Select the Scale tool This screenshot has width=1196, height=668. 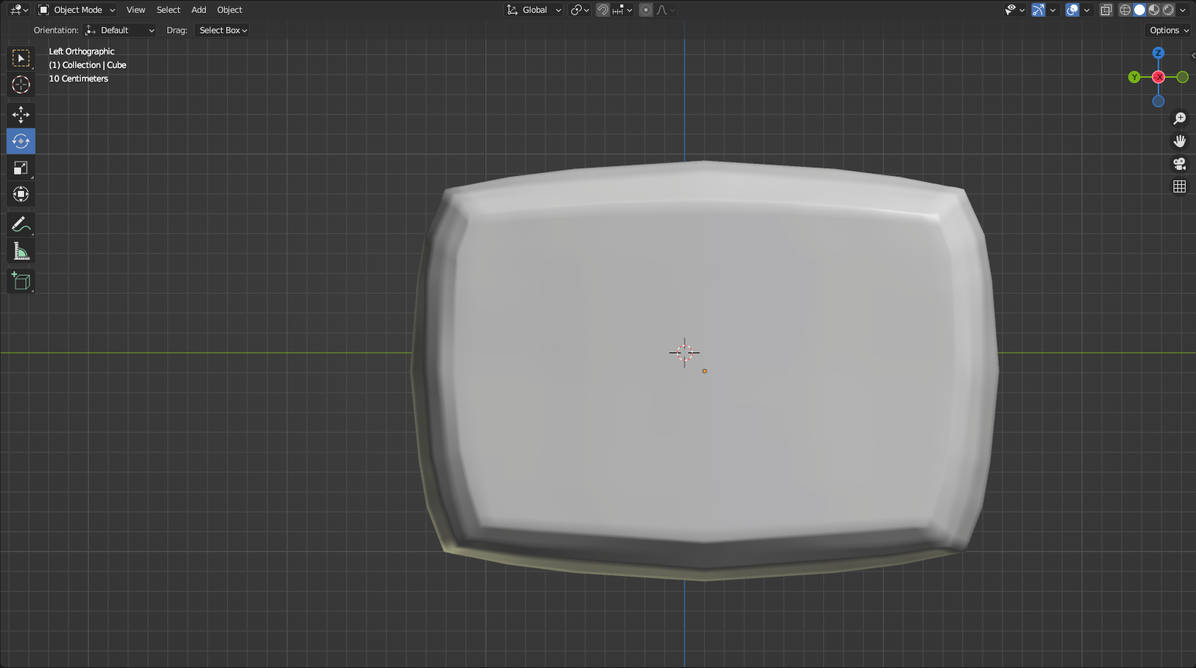click(21, 168)
